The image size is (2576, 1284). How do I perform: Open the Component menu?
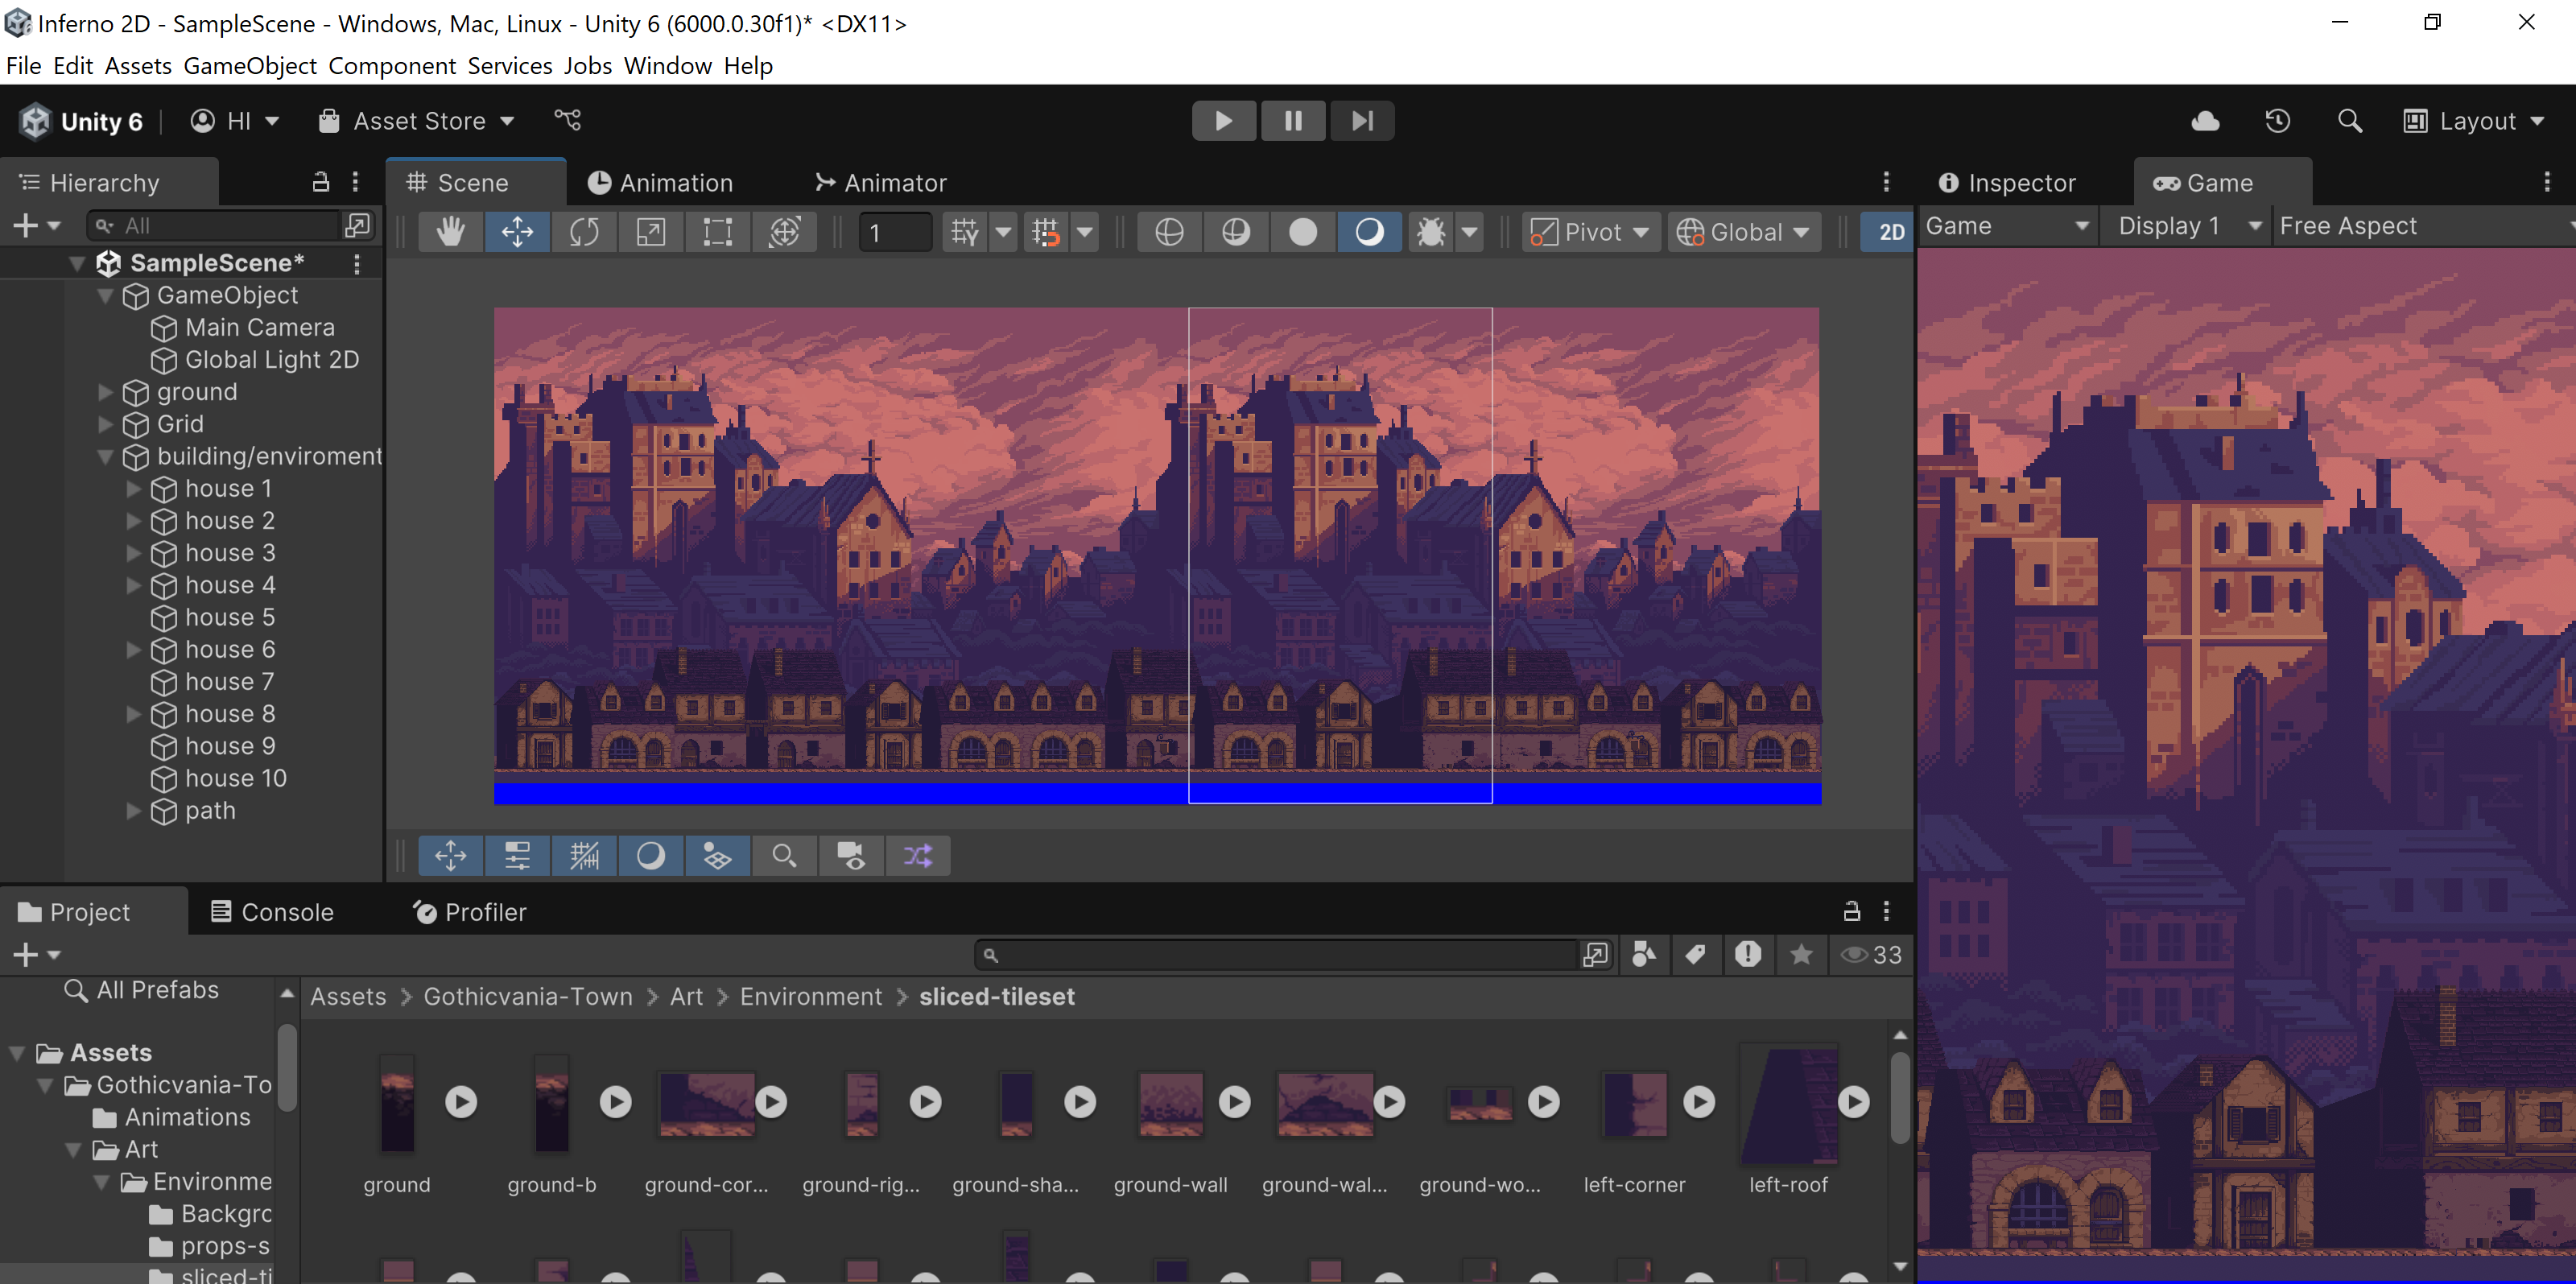click(392, 66)
